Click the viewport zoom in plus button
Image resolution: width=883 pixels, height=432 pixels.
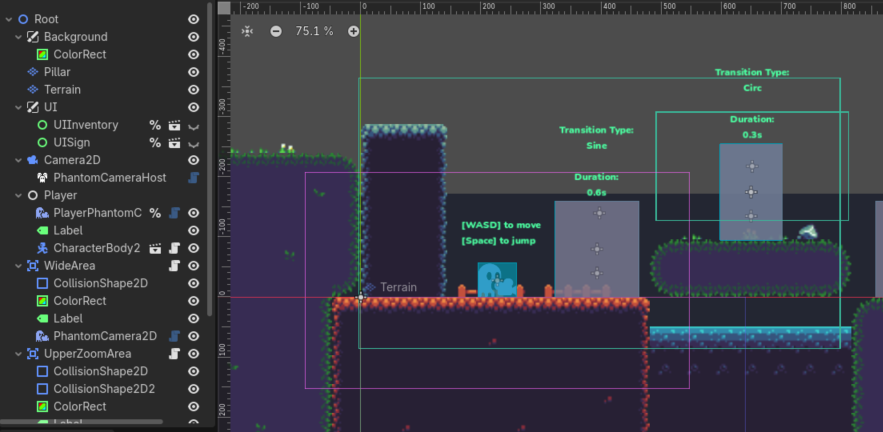[353, 31]
